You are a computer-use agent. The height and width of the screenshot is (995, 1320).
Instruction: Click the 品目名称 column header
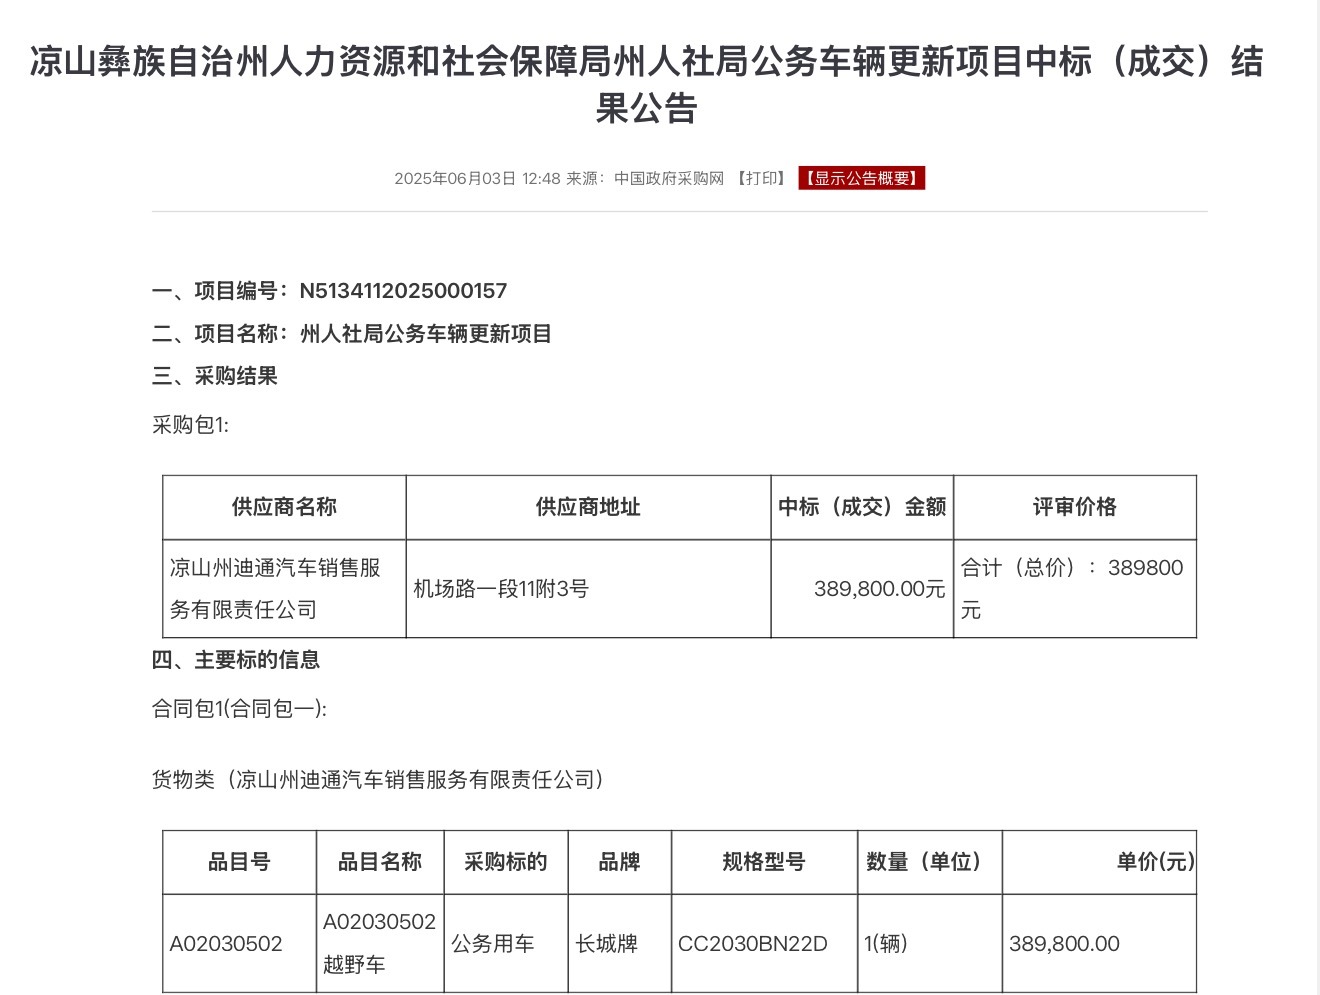tap(380, 862)
